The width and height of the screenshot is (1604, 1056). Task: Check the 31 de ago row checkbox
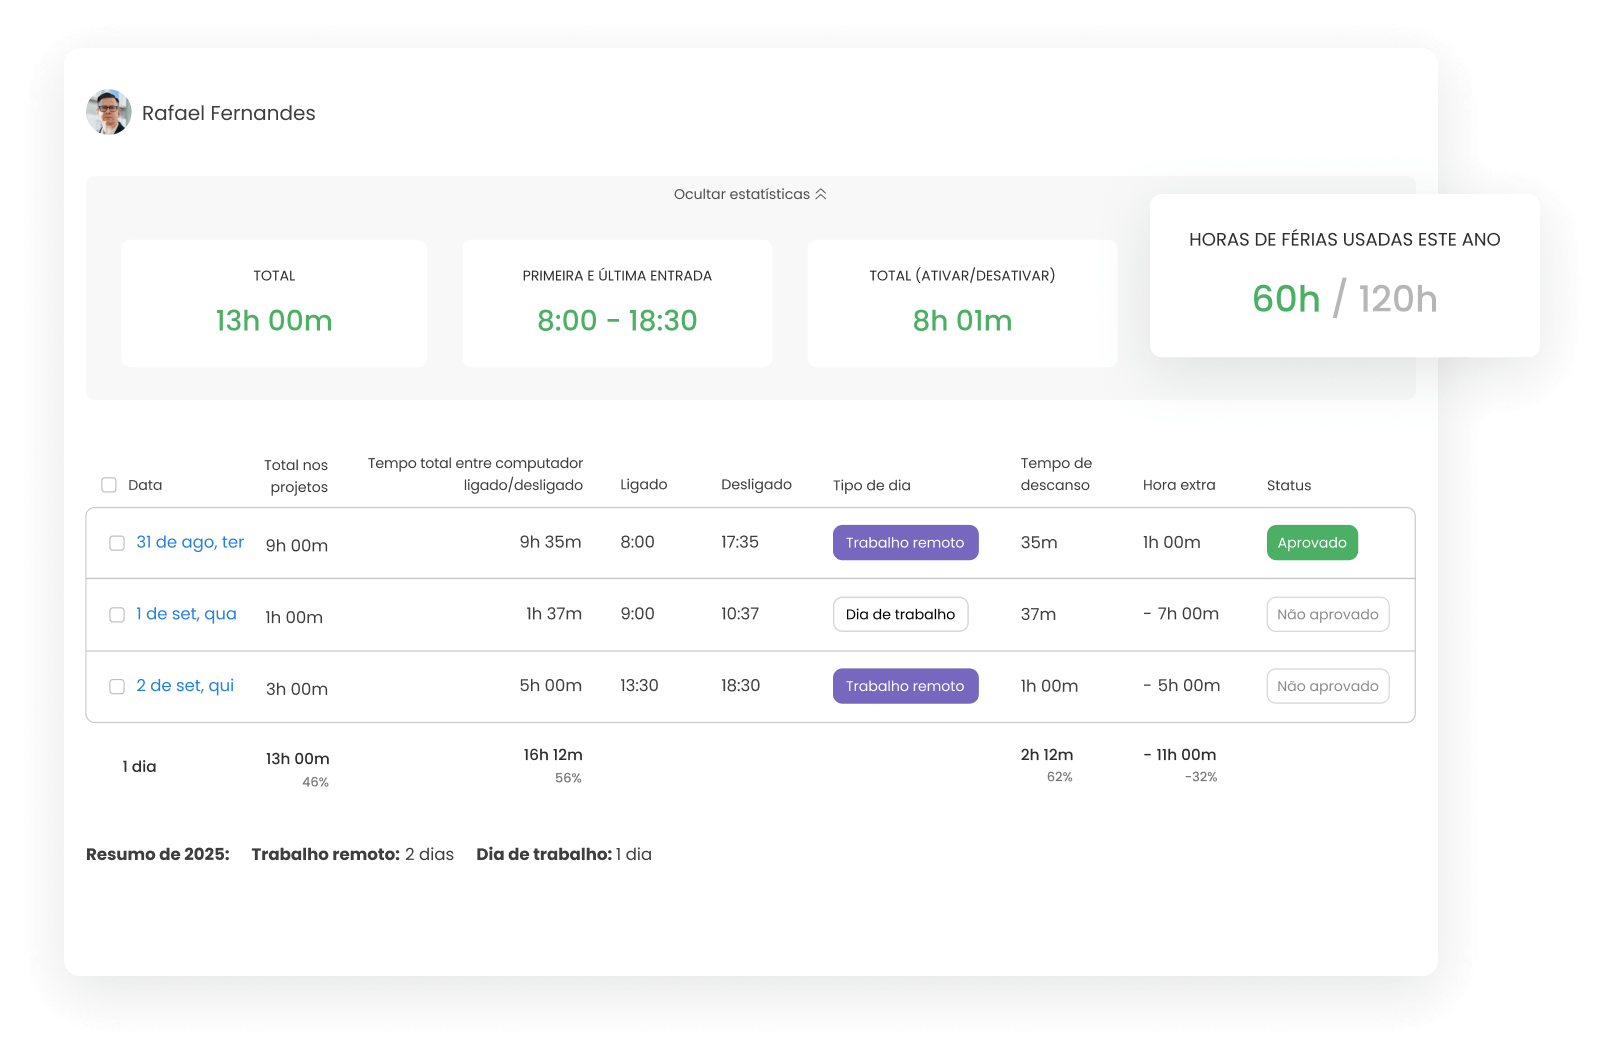117,543
